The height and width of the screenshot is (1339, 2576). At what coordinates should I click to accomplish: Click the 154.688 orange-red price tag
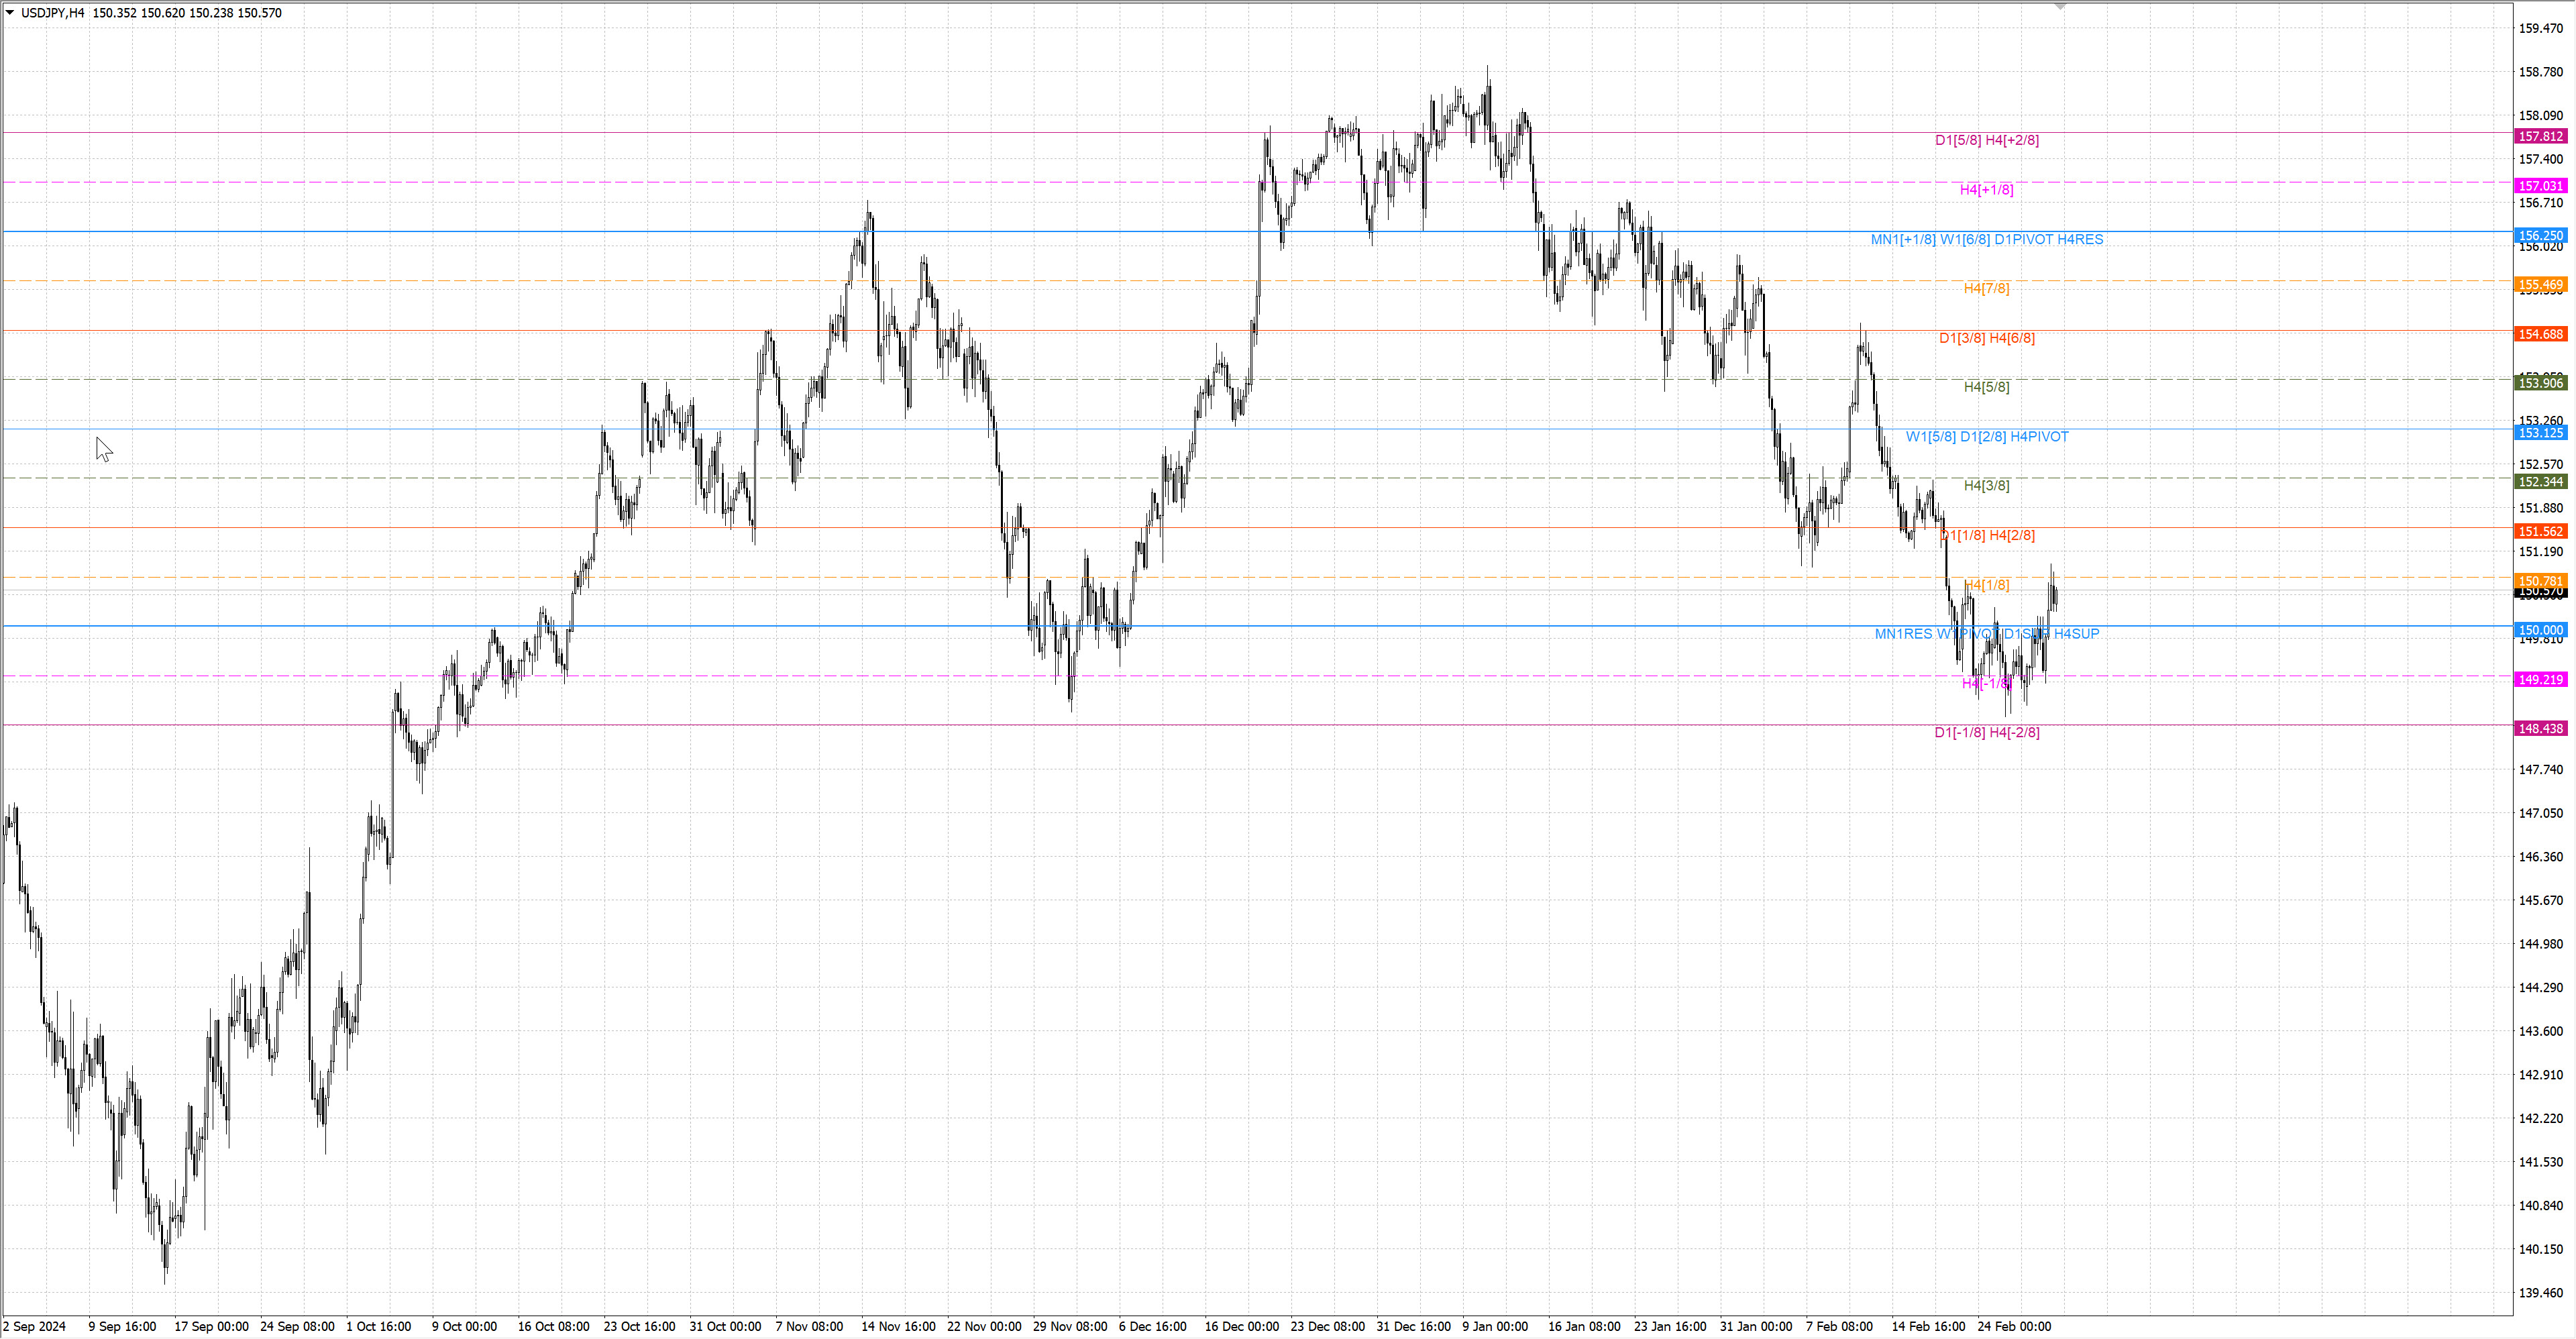pos(2540,334)
